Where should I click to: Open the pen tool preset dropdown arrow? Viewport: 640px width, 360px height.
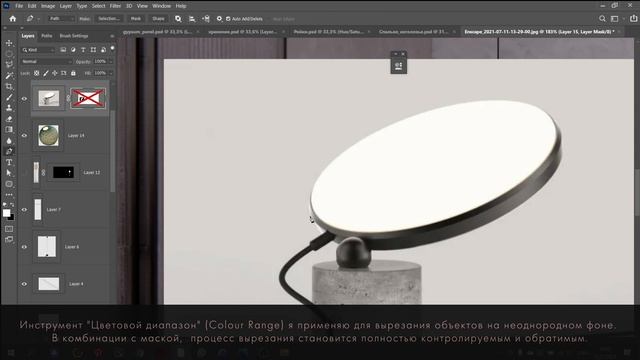[39, 19]
